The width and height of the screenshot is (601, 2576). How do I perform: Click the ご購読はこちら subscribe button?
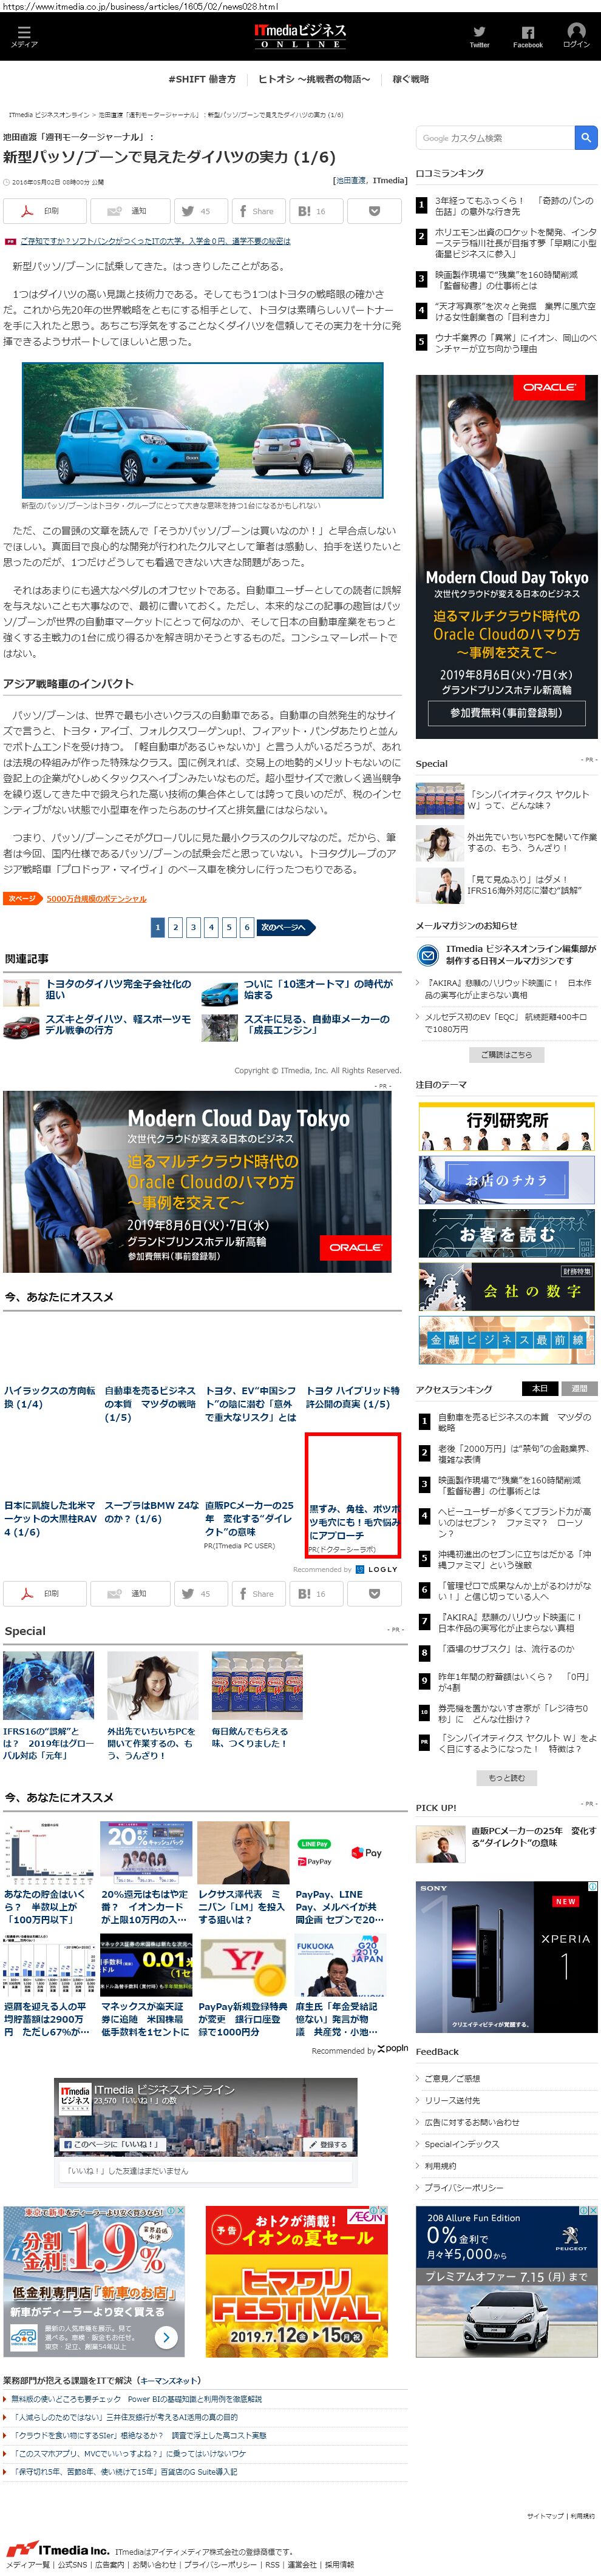click(506, 1054)
